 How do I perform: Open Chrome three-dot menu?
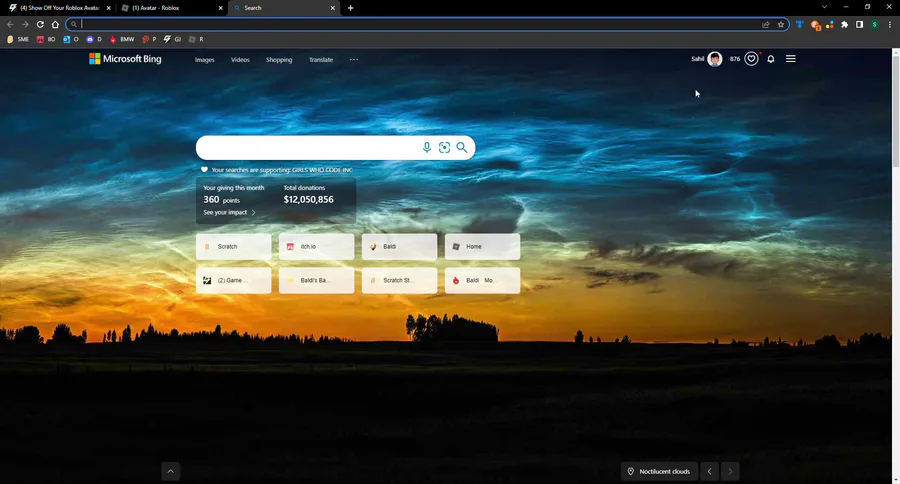(x=890, y=25)
